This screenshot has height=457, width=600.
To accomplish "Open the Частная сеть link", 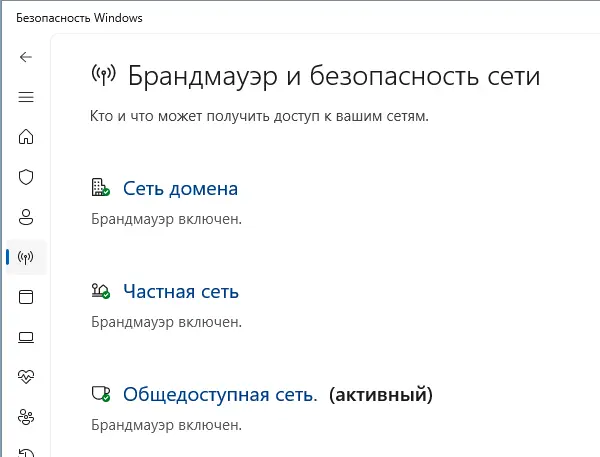I will click(x=180, y=291).
